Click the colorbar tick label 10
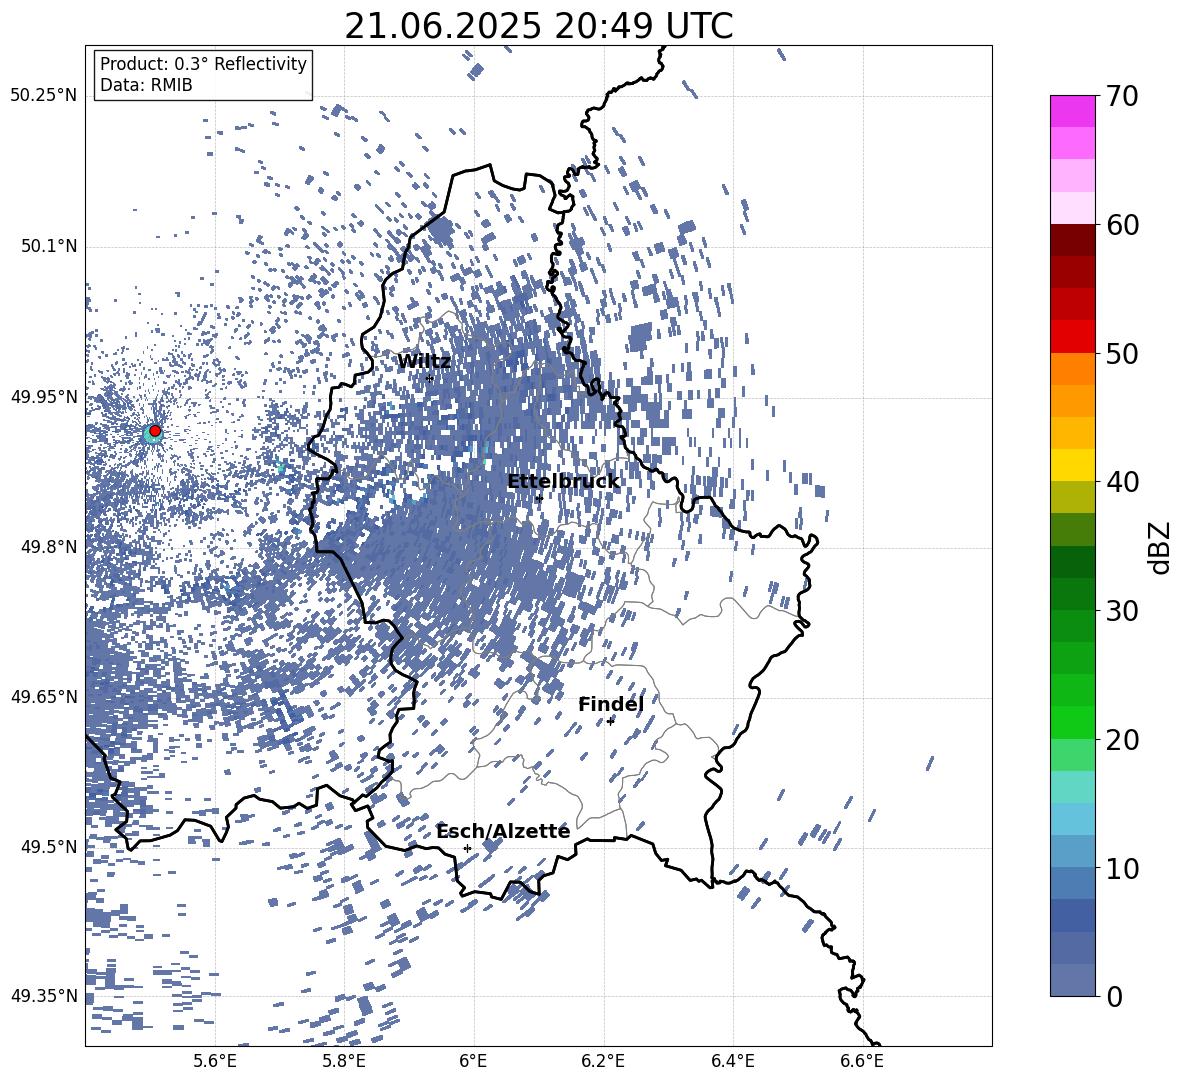 click(x=1122, y=868)
